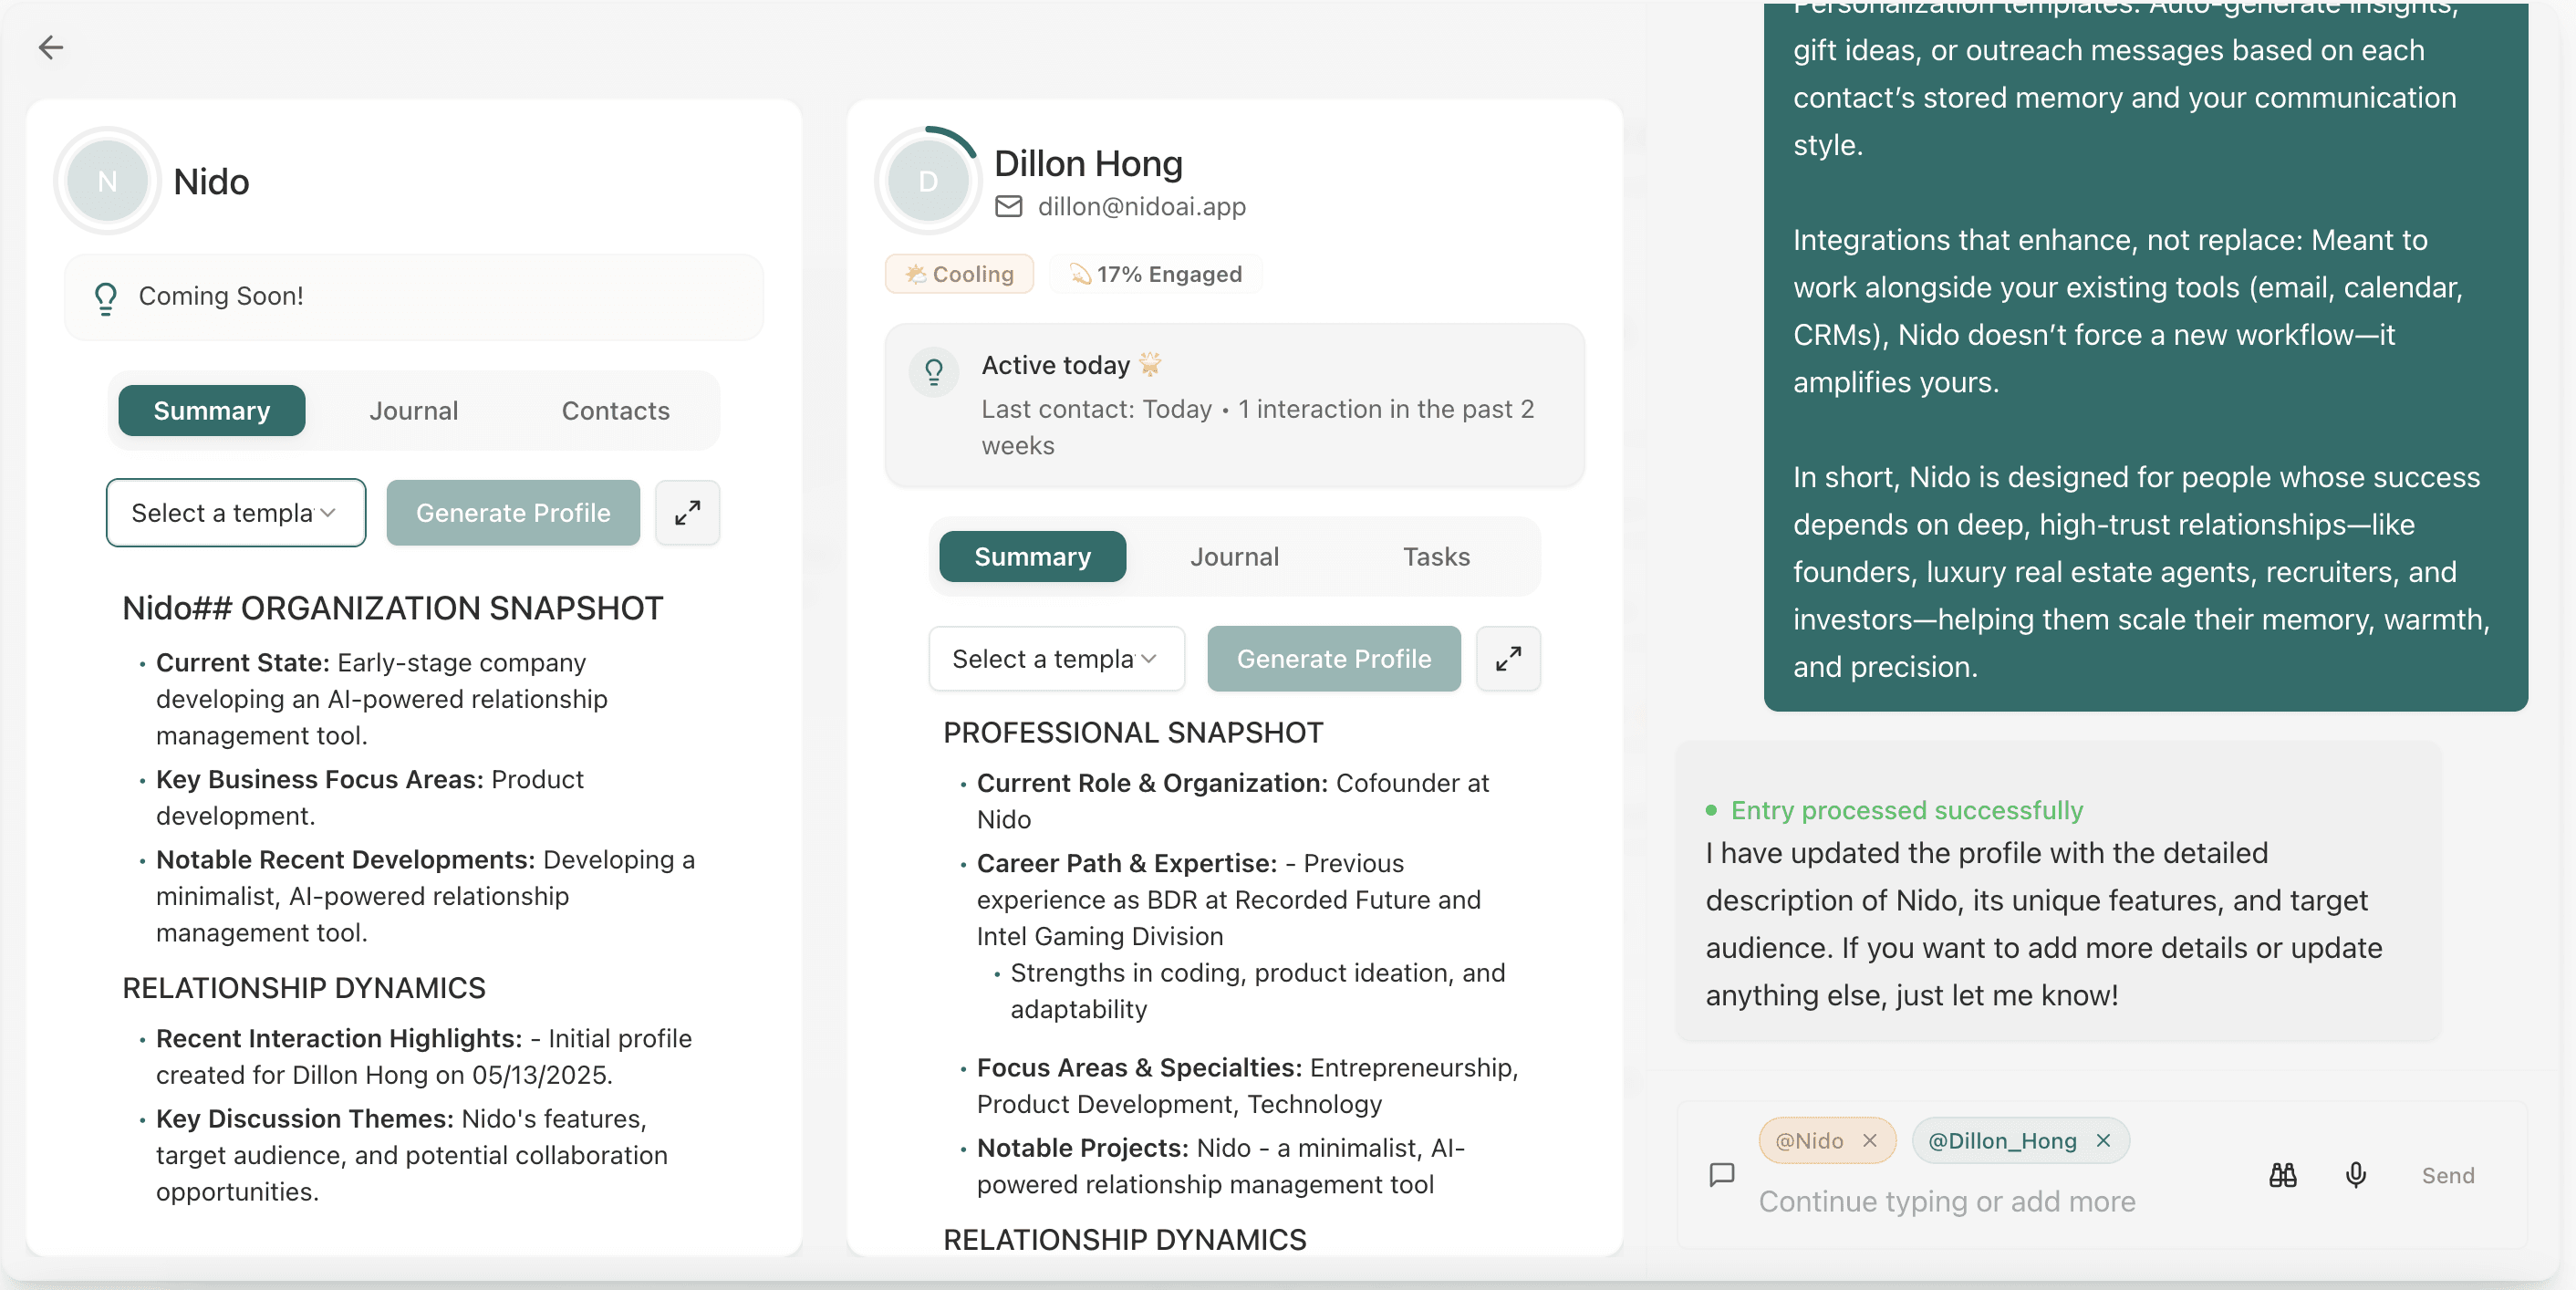Click the Key Business Focus Areas label

320,779
